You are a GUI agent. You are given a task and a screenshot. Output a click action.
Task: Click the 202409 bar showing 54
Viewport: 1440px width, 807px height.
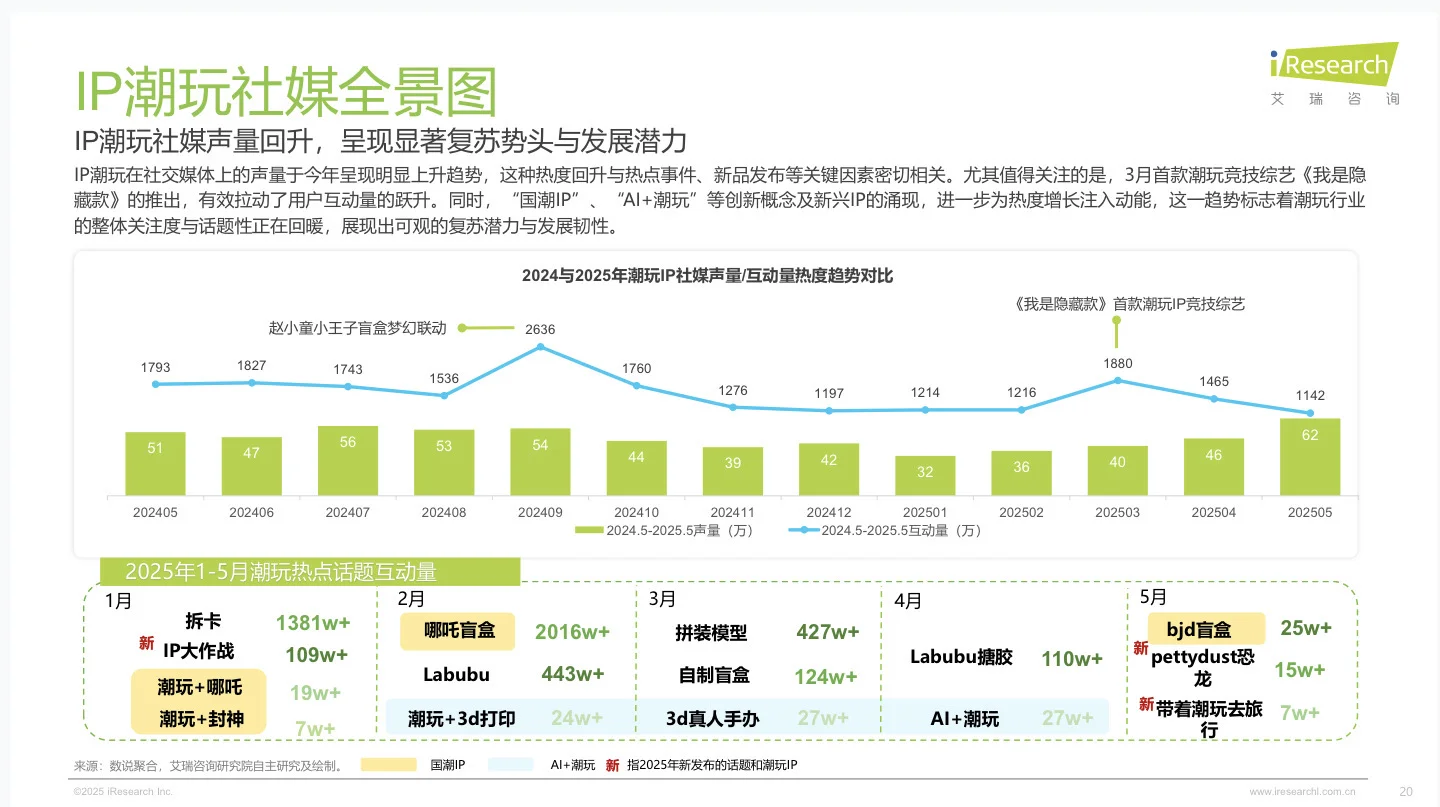tap(540, 462)
